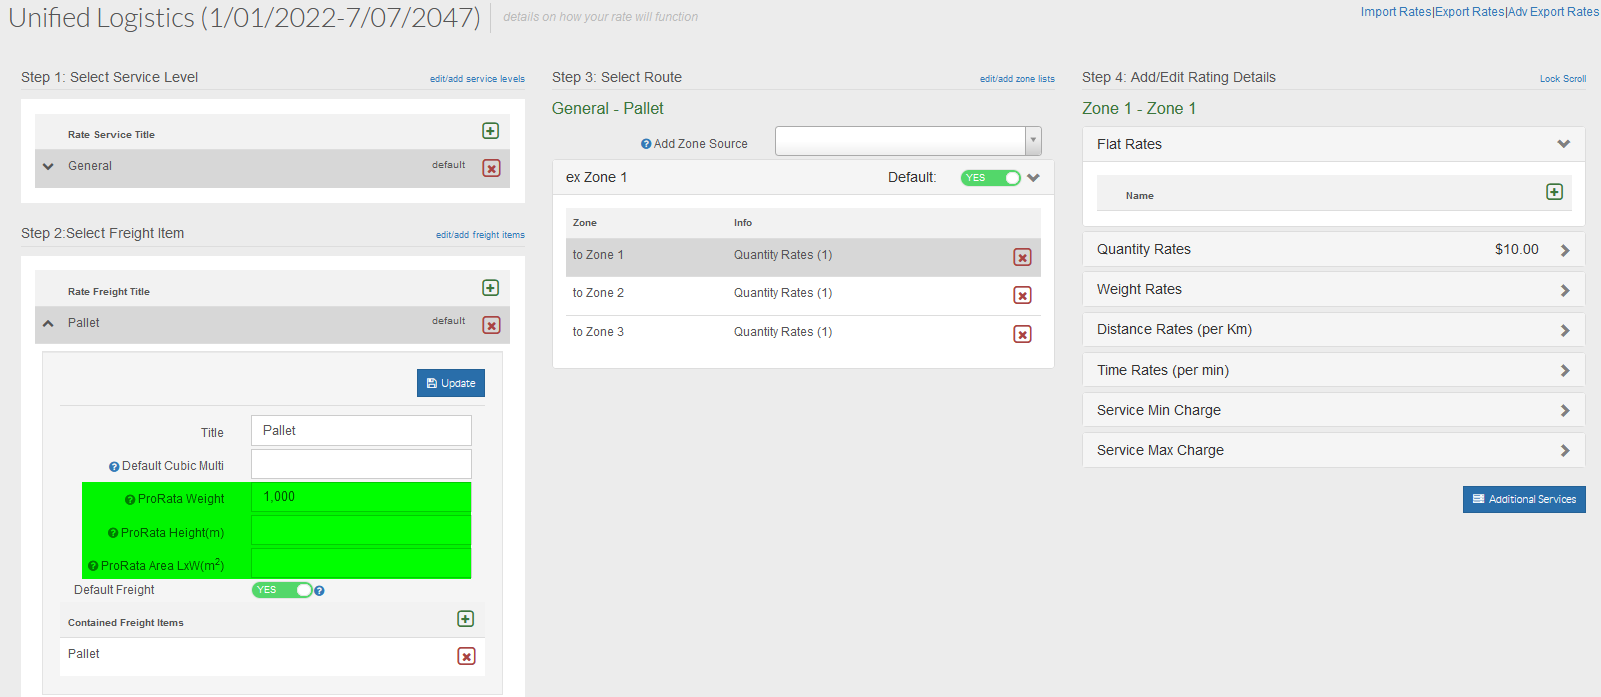The width and height of the screenshot is (1601, 697).
Task: Add a new rate service level
Action: (490, 131)
